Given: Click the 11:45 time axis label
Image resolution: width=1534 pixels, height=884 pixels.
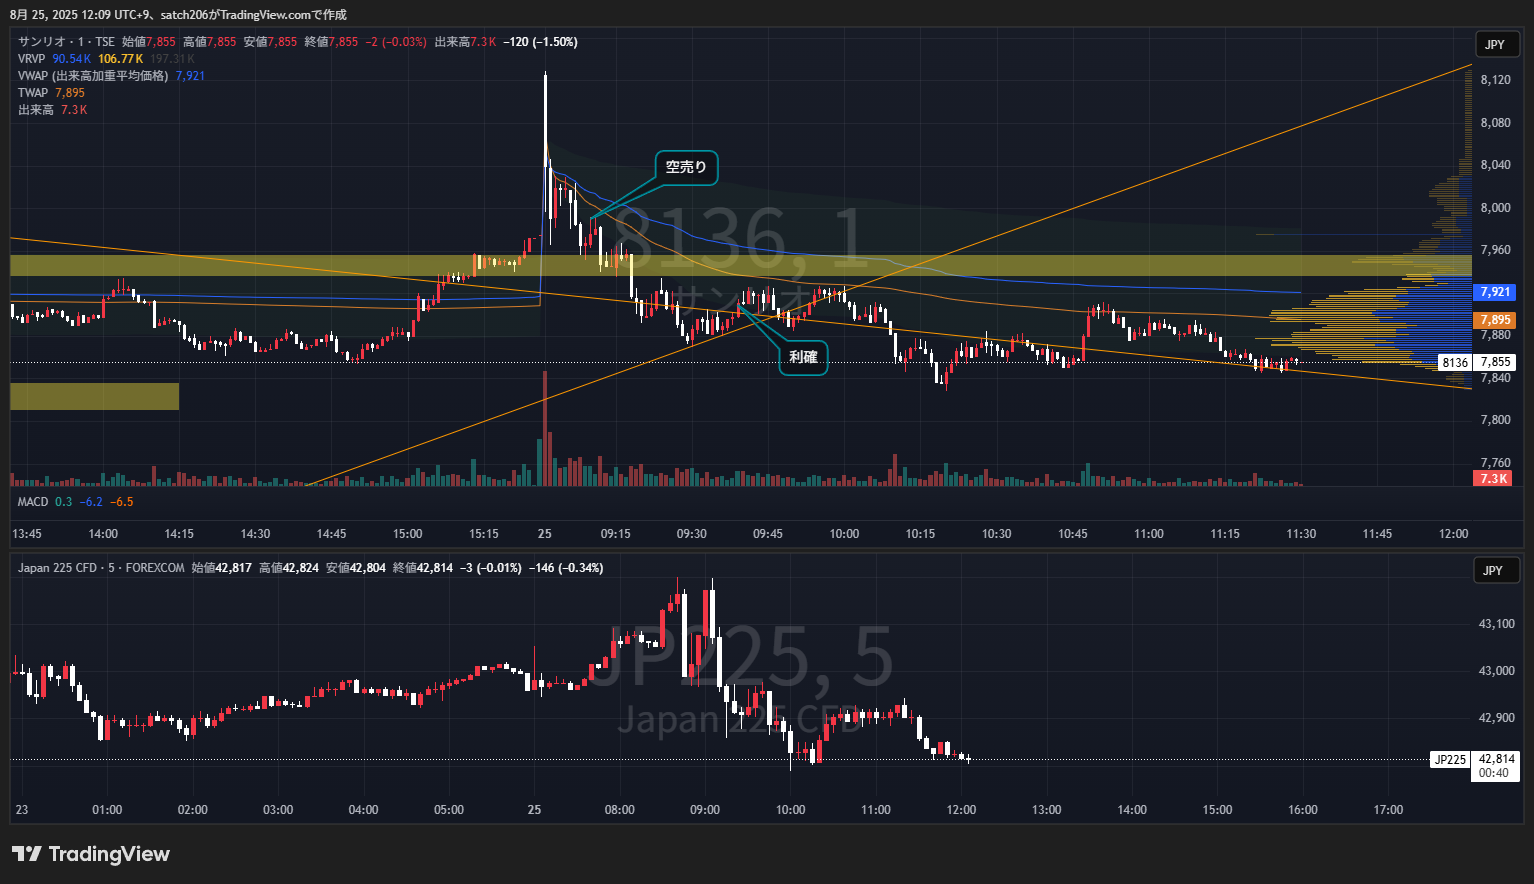Looking at the screenshot, I should (x=1377, y=534).
